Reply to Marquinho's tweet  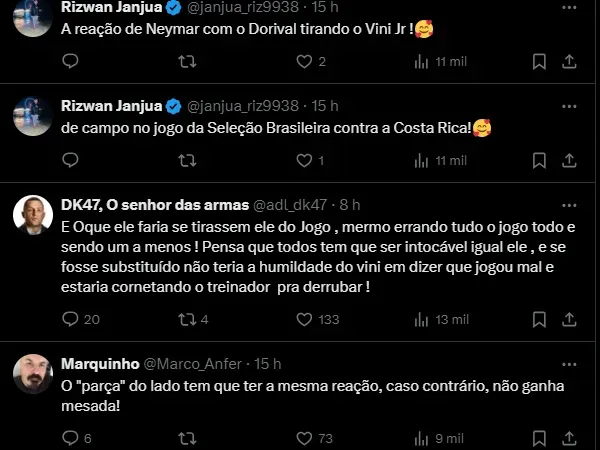click(x=70, y=438)
